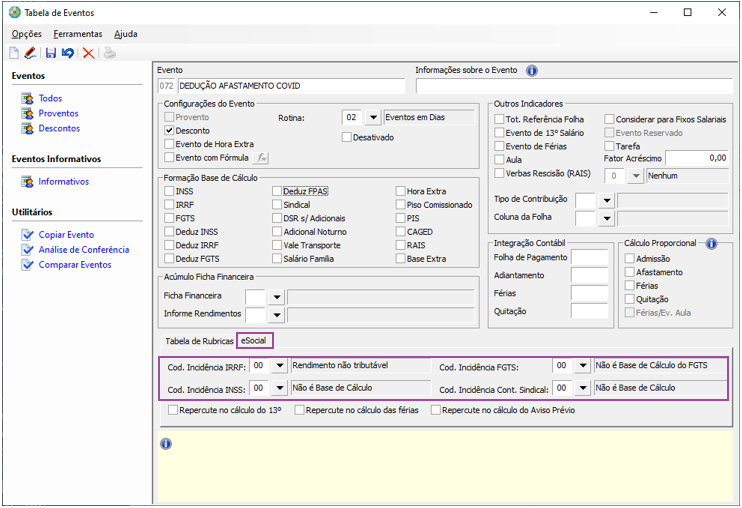Expand the Cod. Incidência IRRF dropdown
Image resolution: width=742 pixels, height=508 pixels.
[280, 366]
